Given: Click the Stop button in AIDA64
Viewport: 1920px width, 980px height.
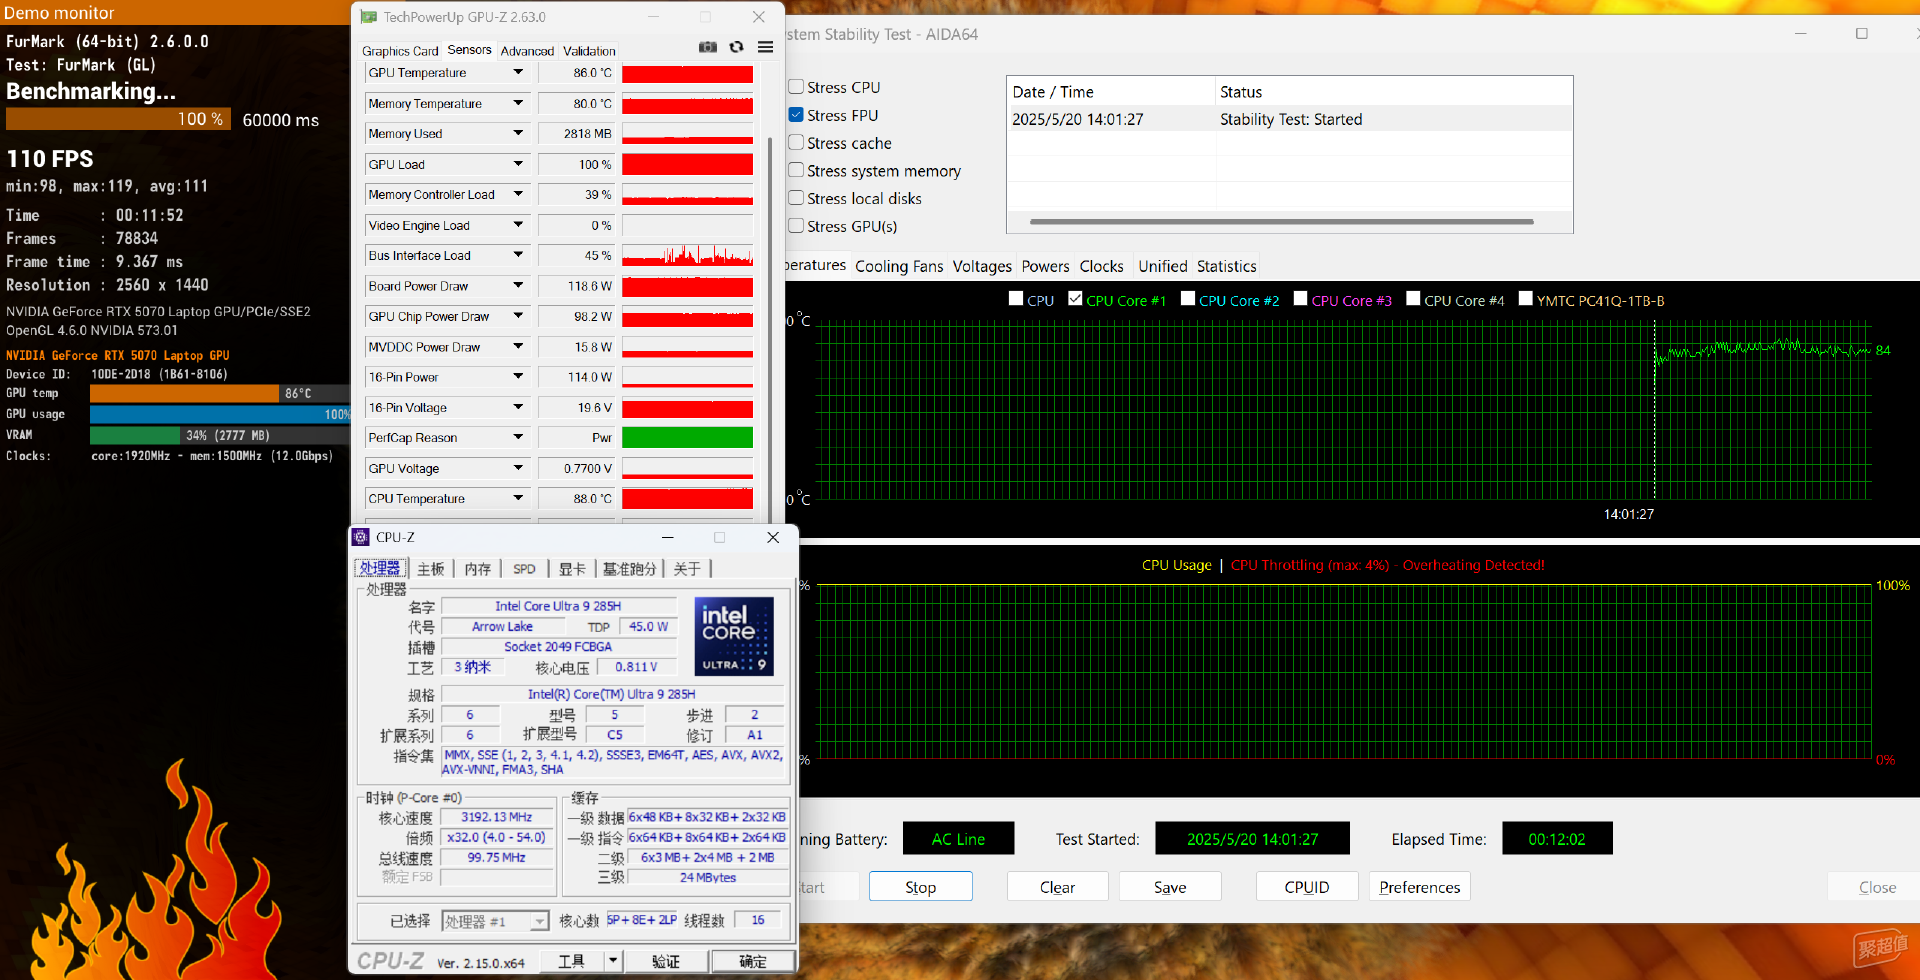Looking at the screenshot, I should tap(921, 887).
